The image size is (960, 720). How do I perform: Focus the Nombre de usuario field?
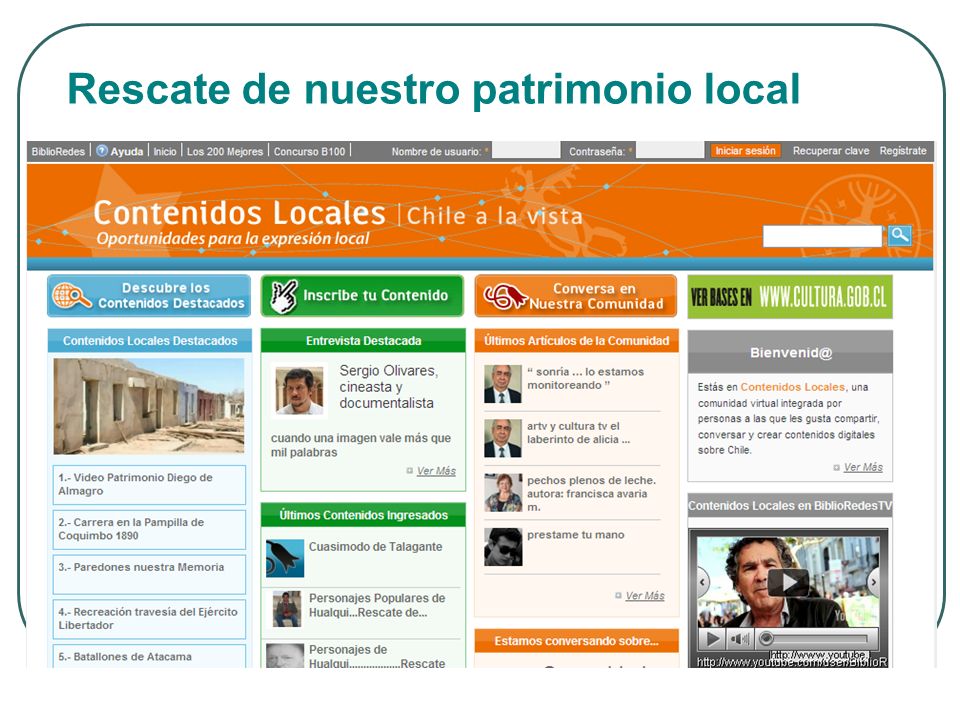tap(526, 150)
